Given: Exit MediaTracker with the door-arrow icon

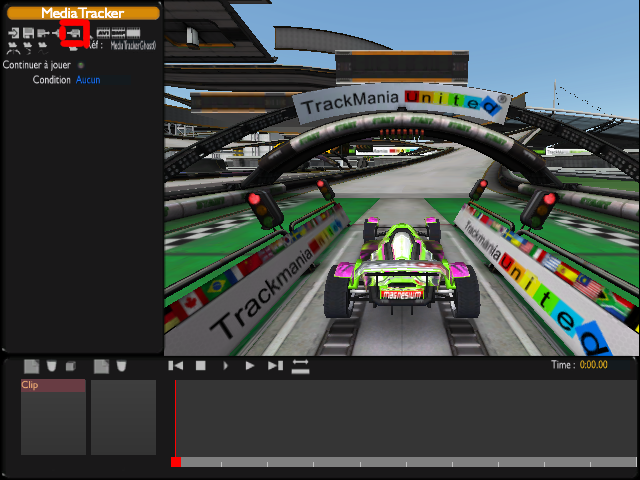Looking at the screenshot, I should tap(13, 33).
